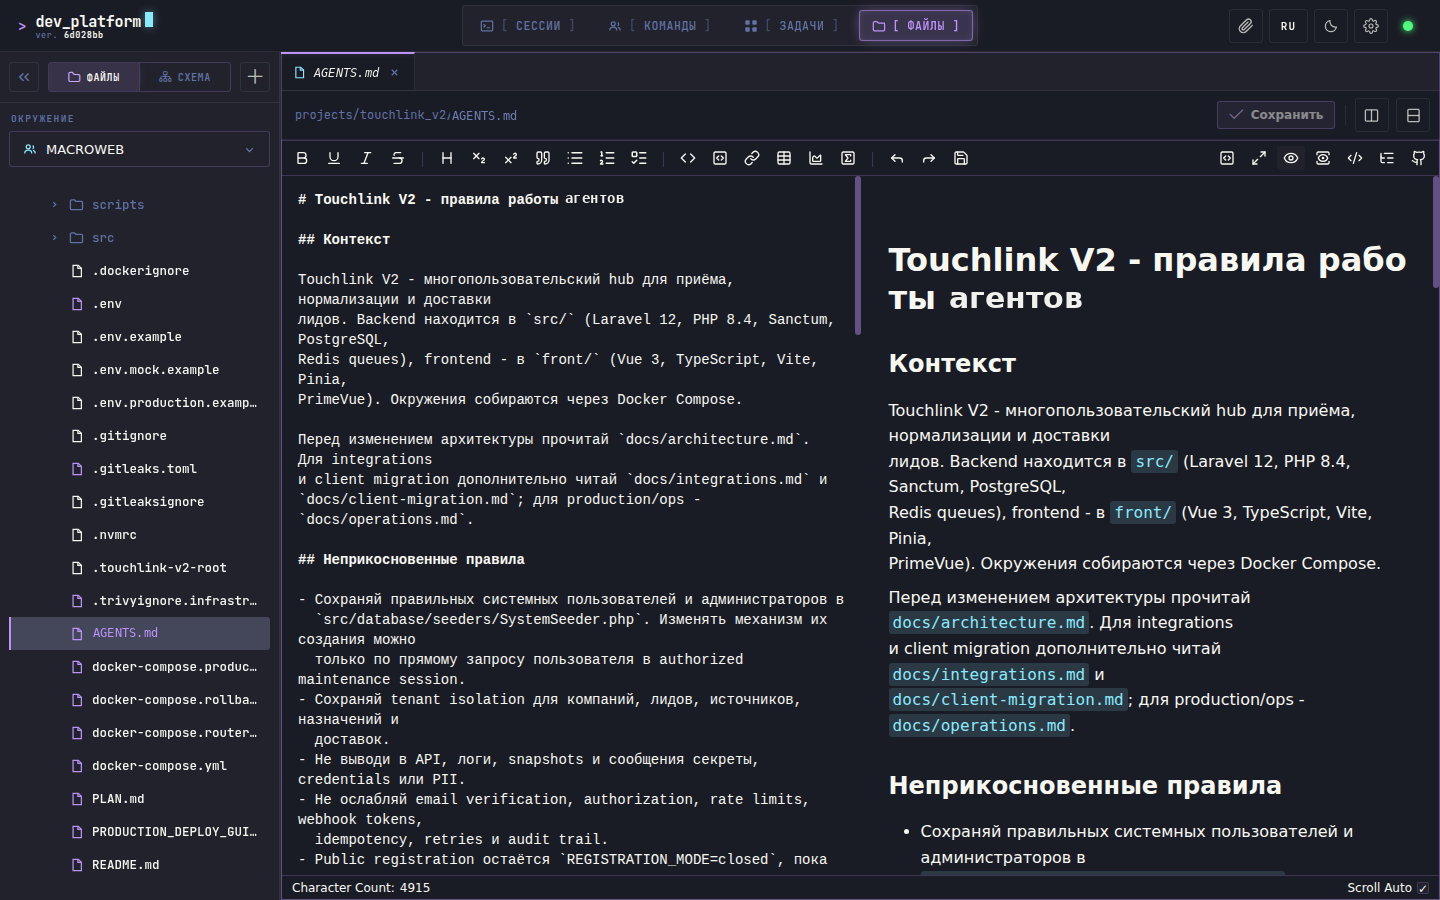Open the ФАЙЛЫ top navigation tab

coord(916,26)
